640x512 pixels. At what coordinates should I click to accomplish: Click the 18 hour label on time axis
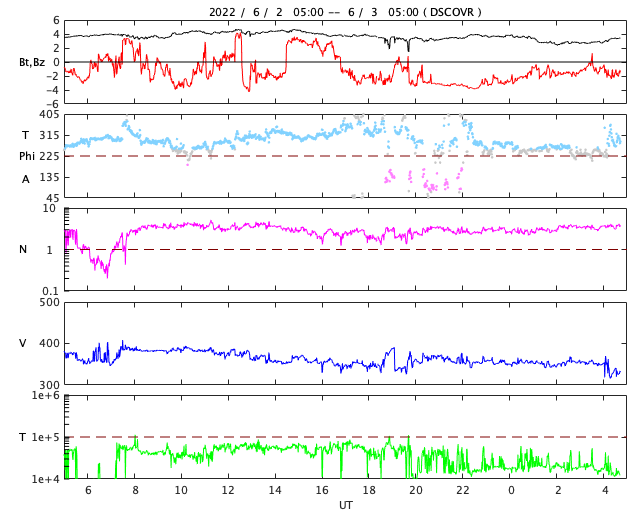click(369, 490)
